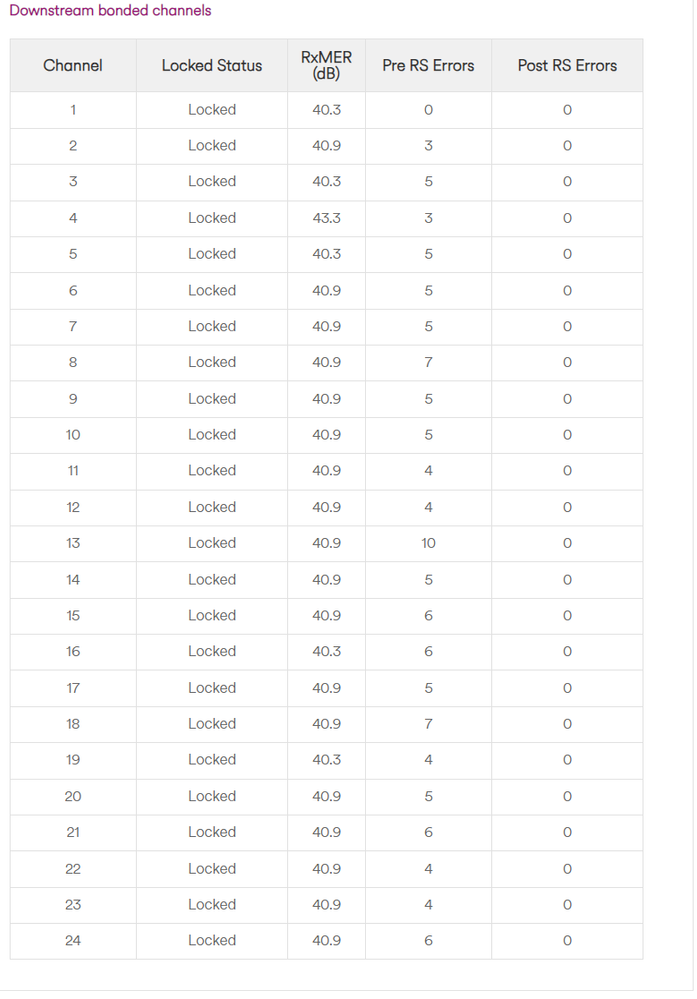Image resolution: width=697 pixels, height=999 pixels.
Task: Select the Channel column header
Action: click(x=73, y=66)
